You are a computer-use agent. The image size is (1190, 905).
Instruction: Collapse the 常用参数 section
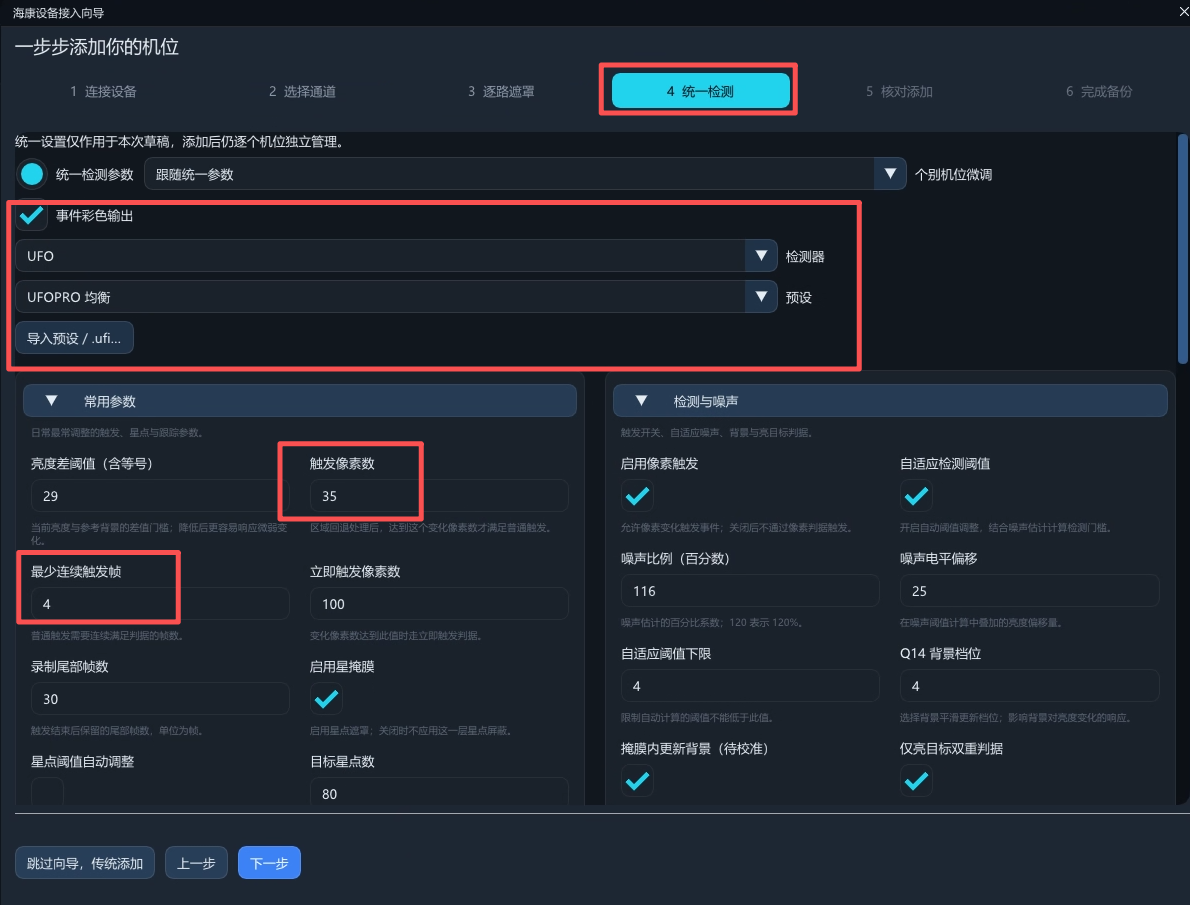click(x=300, y=401)
